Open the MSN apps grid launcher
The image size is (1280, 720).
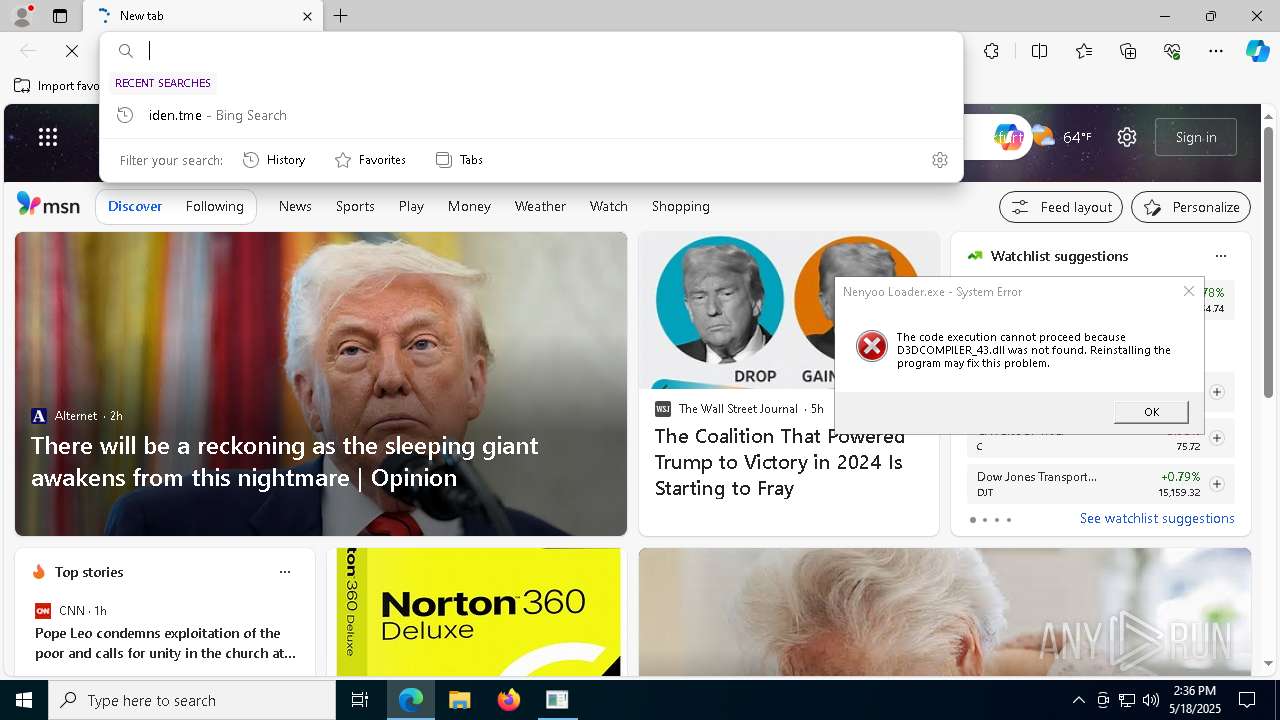[x=48, y=137]
